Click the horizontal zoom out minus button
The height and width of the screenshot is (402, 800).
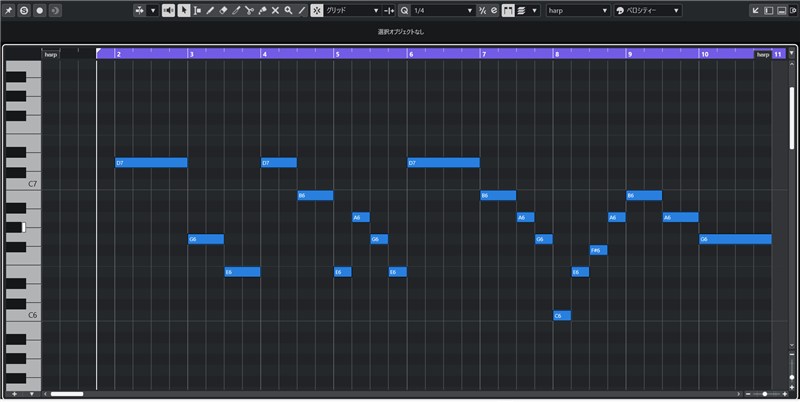point(748,394)
